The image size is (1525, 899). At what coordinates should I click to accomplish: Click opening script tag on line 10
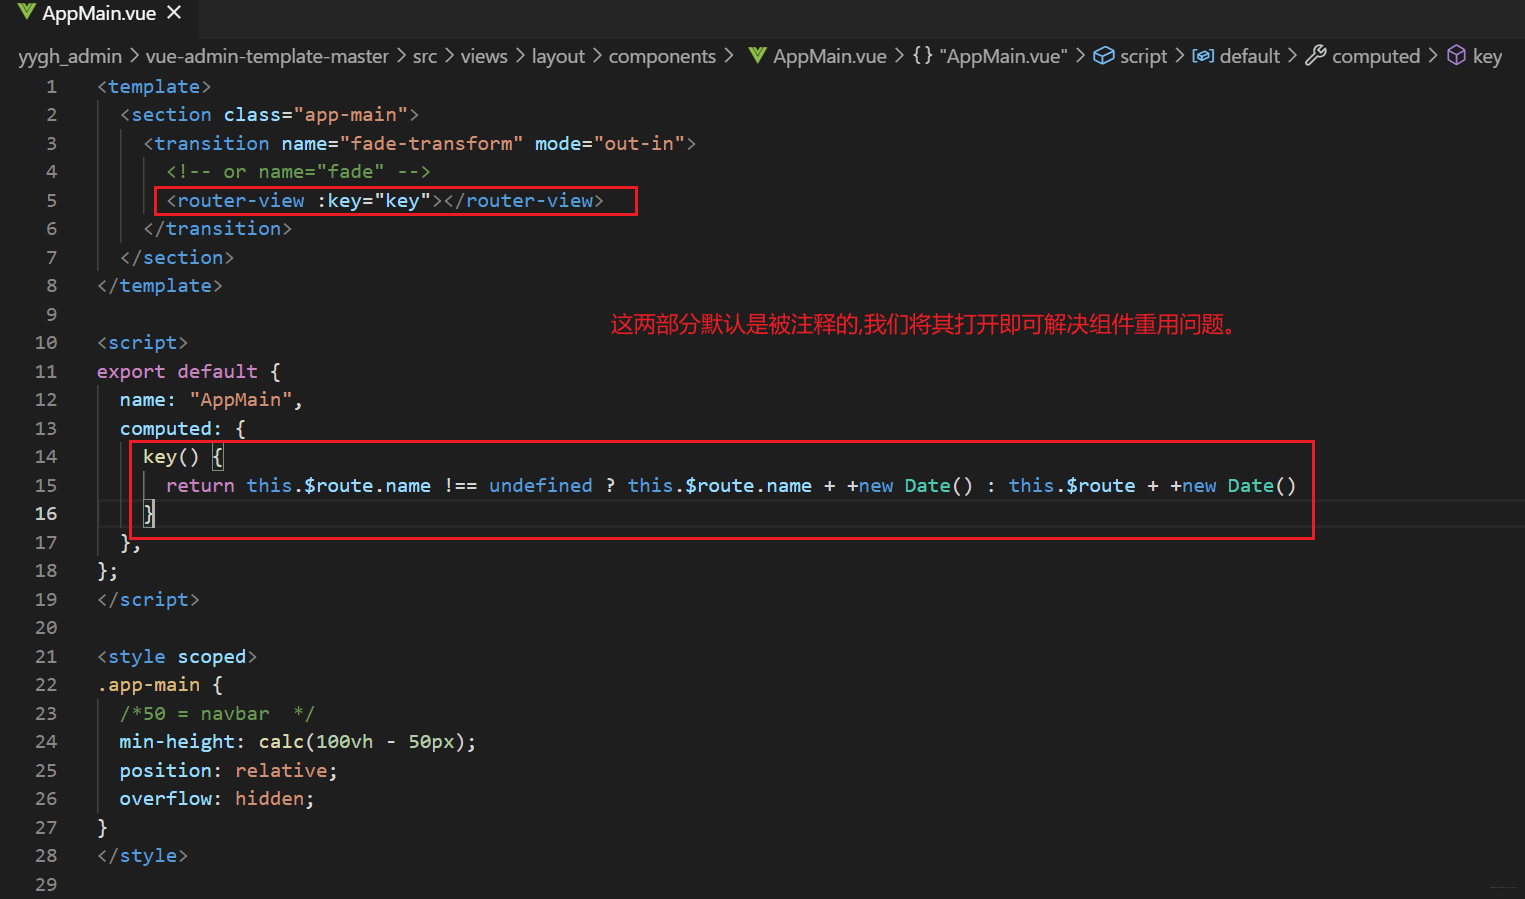142,343
